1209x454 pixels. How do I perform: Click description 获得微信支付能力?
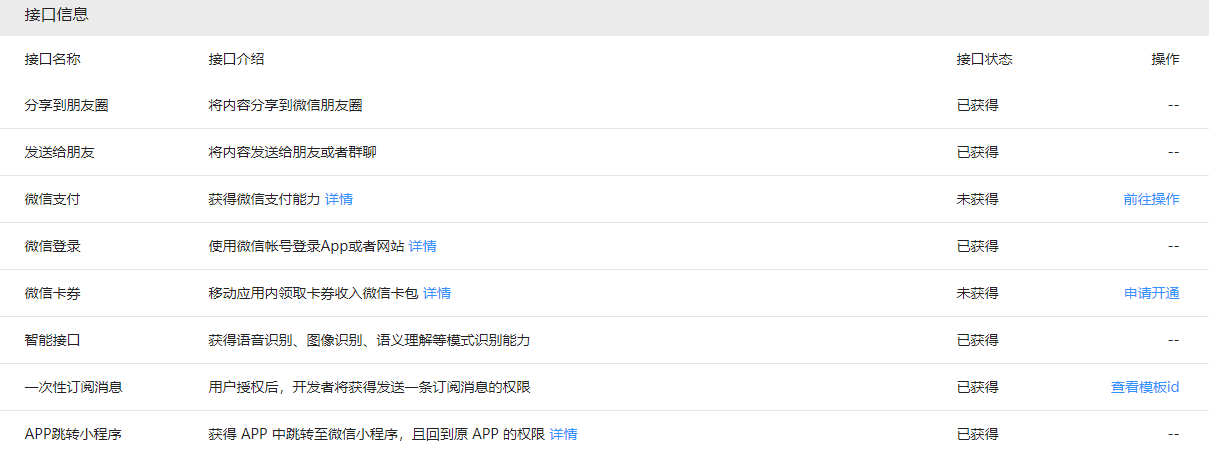[x=264, y=199]
